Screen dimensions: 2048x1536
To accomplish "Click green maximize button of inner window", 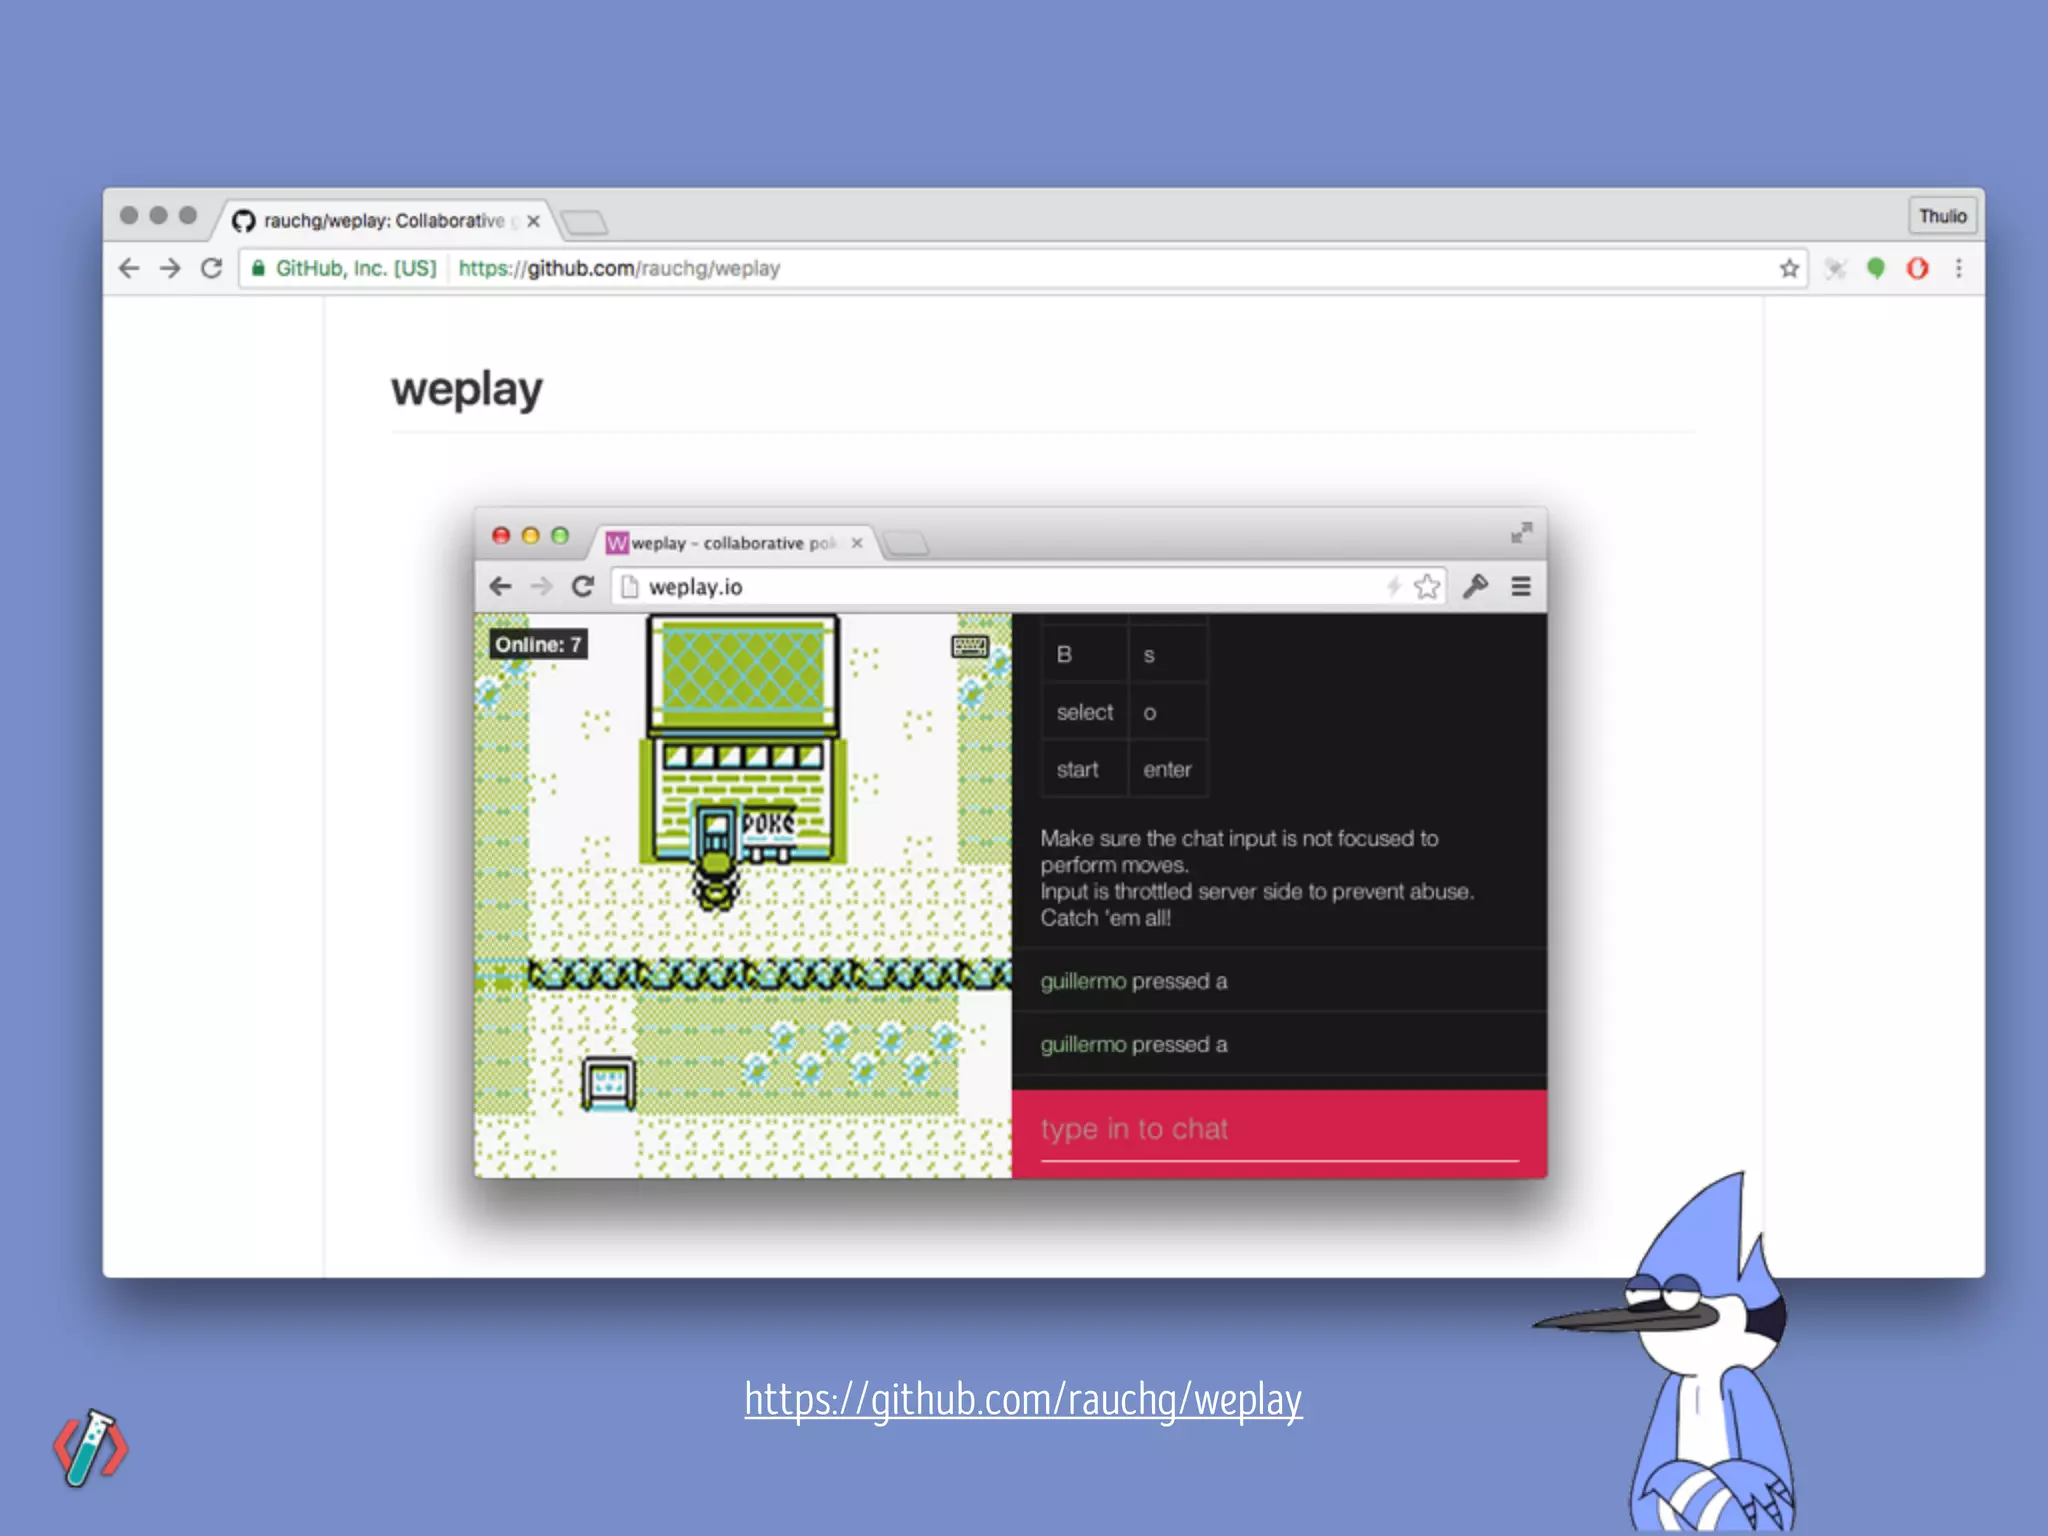I will (x=560, y=536).
